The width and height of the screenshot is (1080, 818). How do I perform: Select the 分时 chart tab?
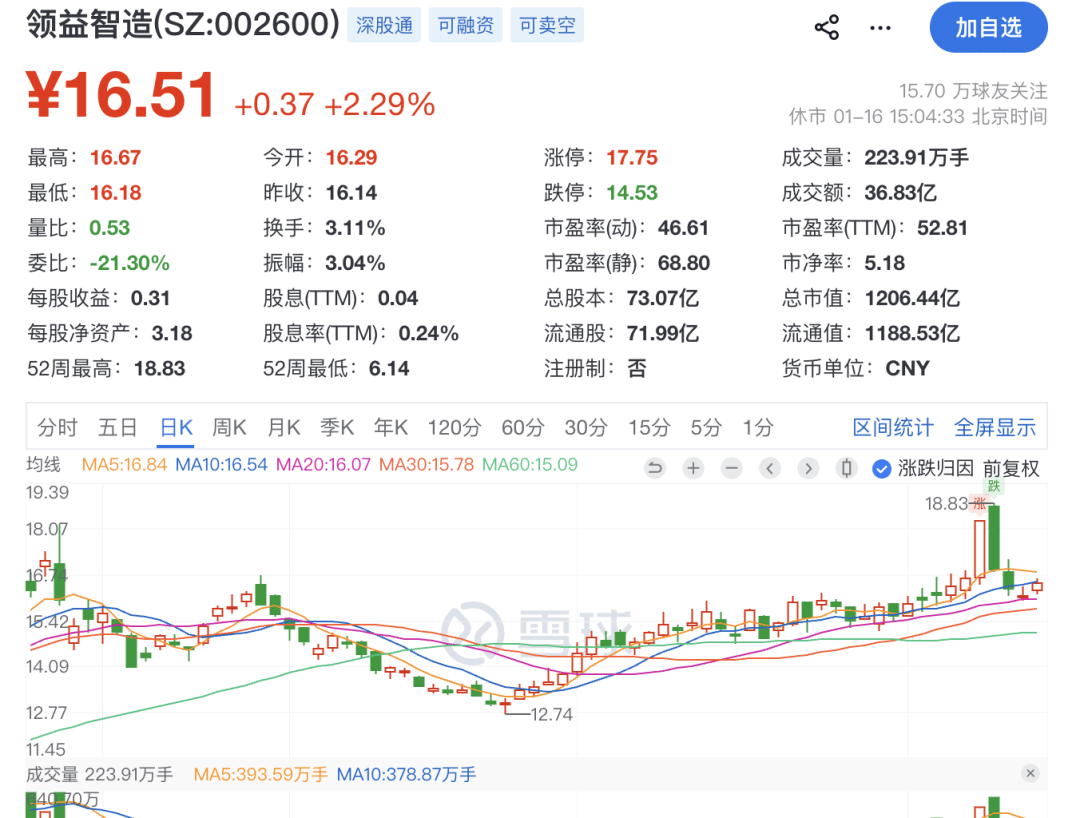click(57, 428)
